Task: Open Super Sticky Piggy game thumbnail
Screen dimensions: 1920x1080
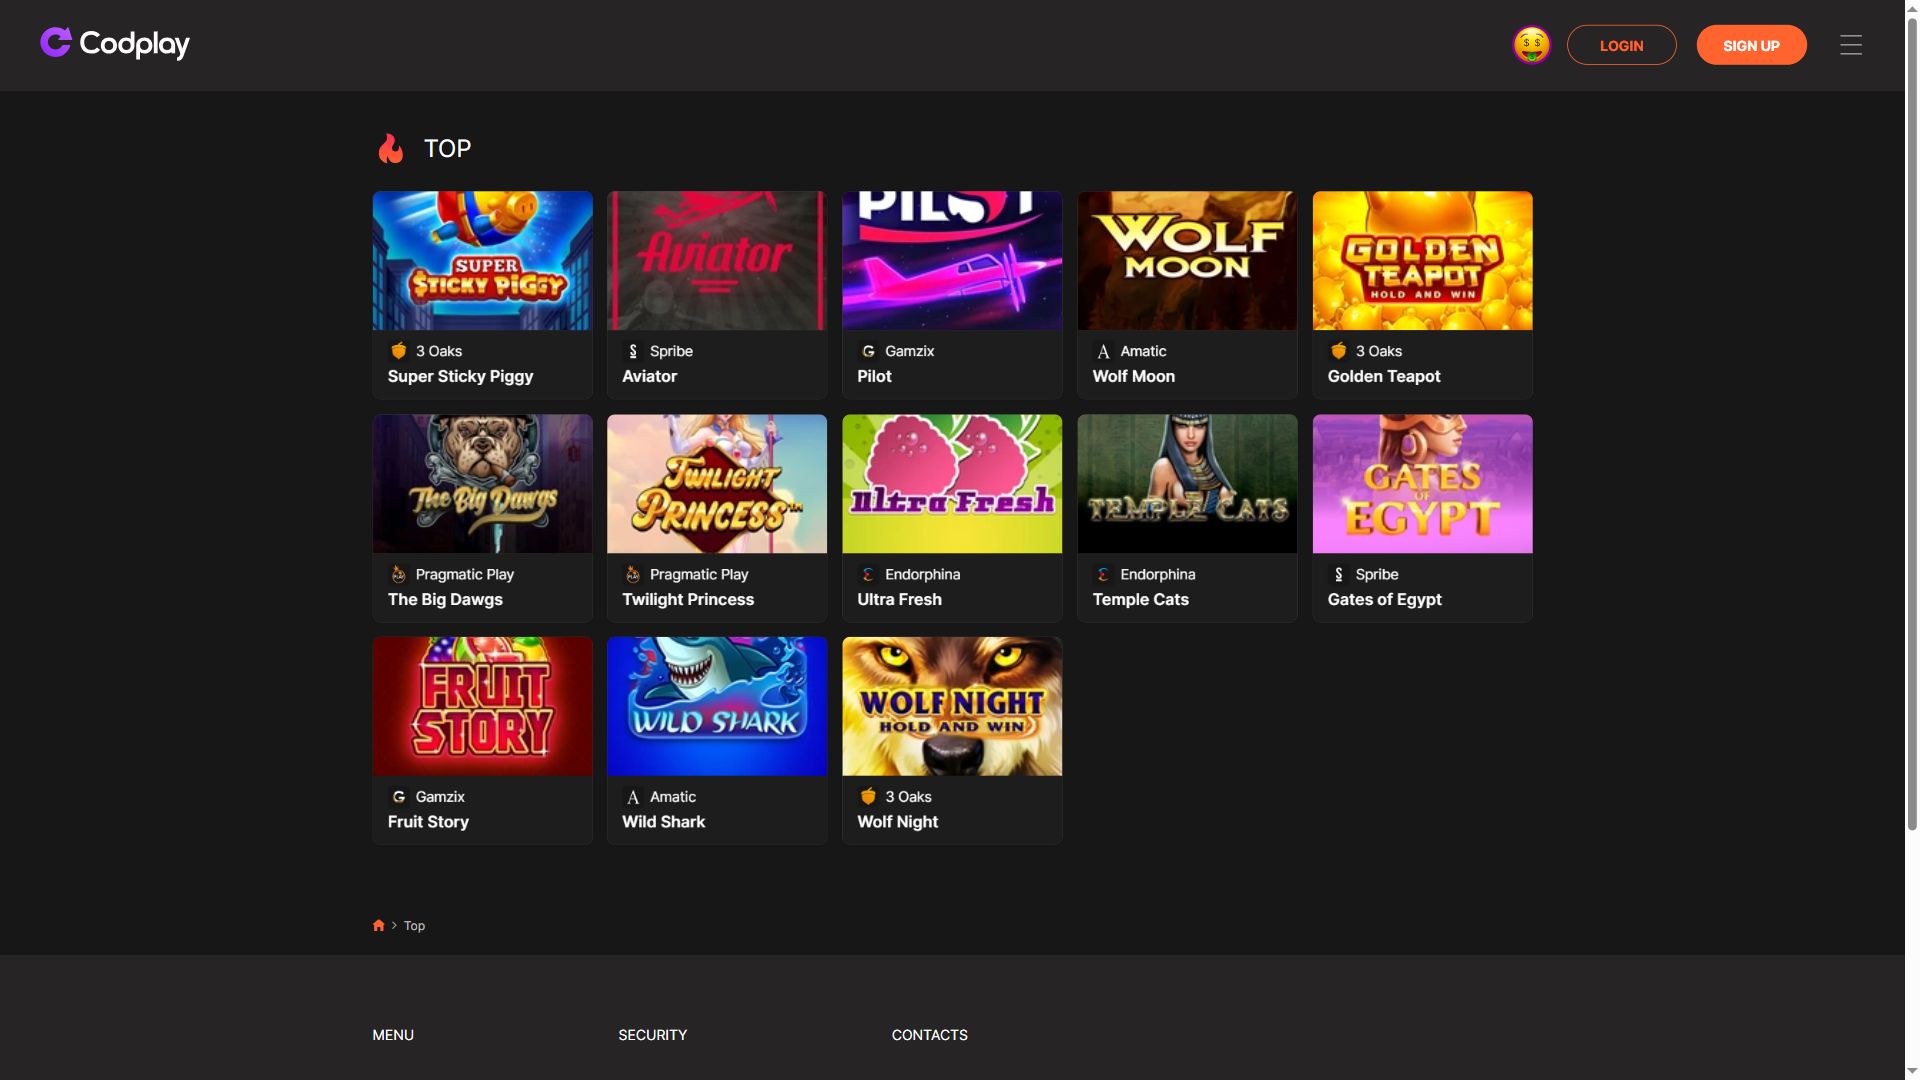Action: [x=482, y=260]
